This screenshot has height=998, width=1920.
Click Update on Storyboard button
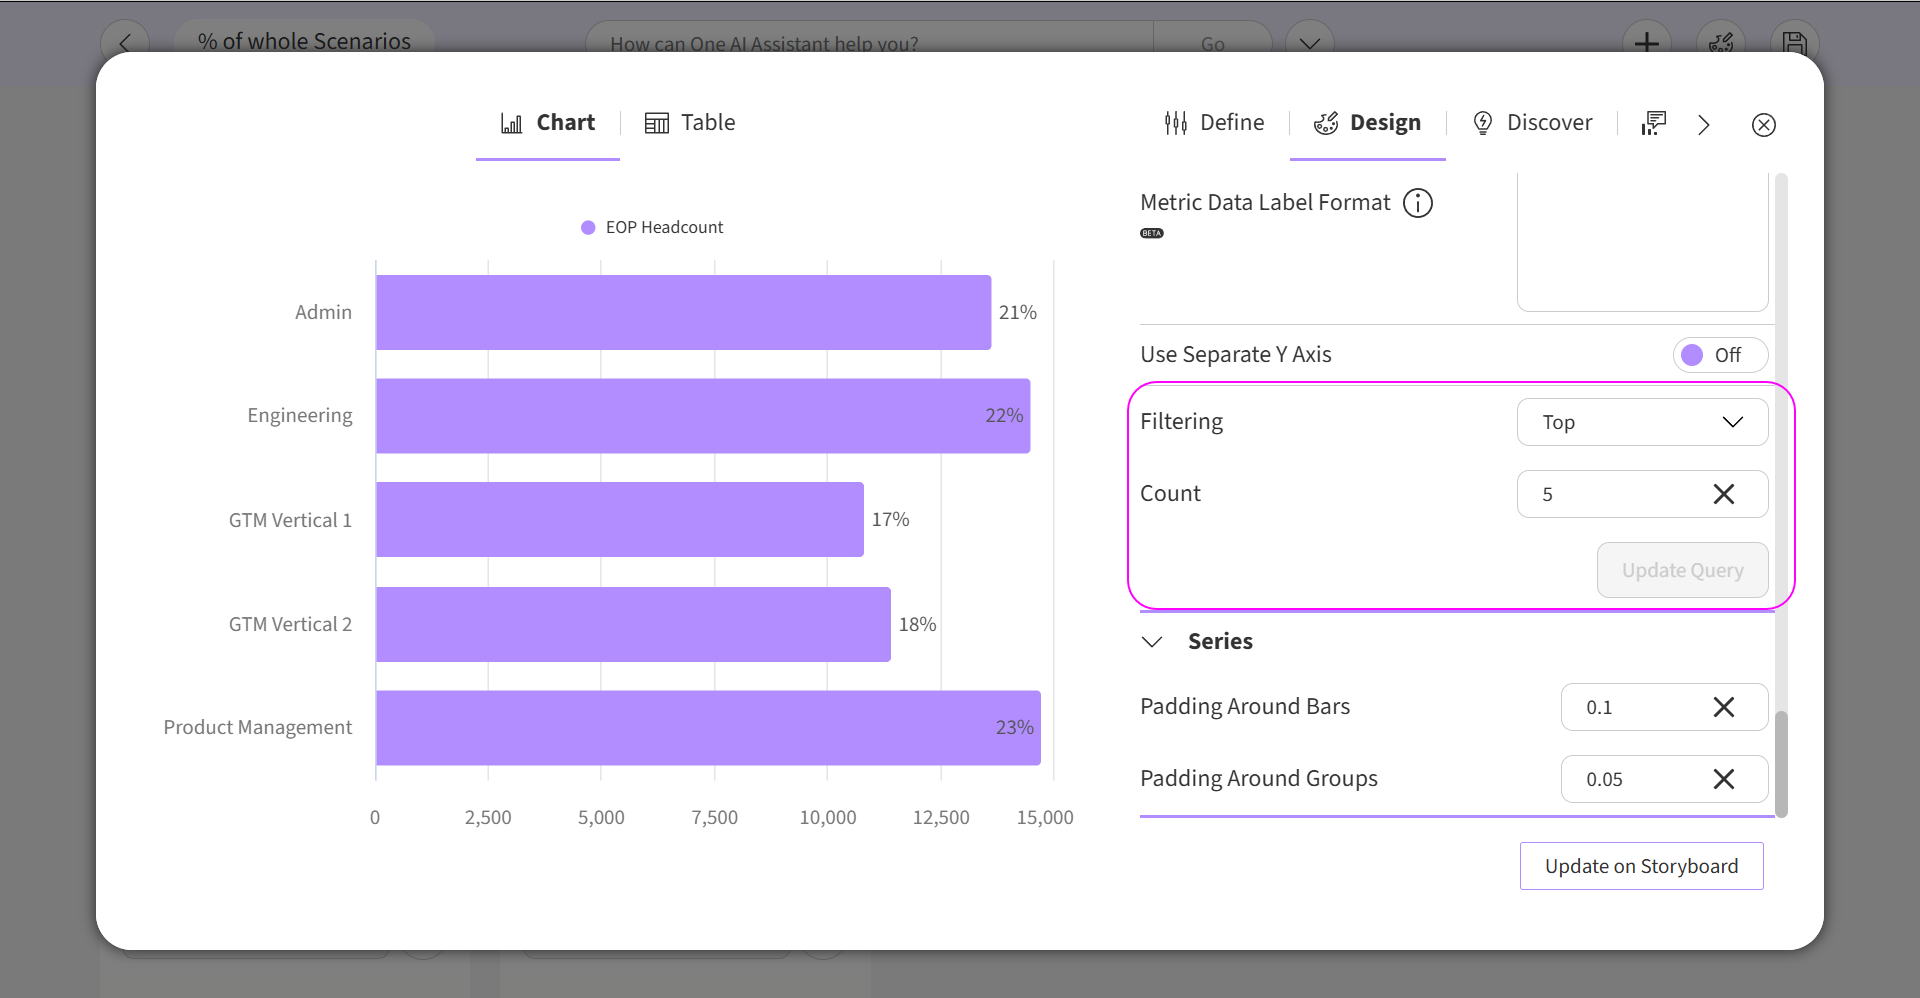[1641, 866]
